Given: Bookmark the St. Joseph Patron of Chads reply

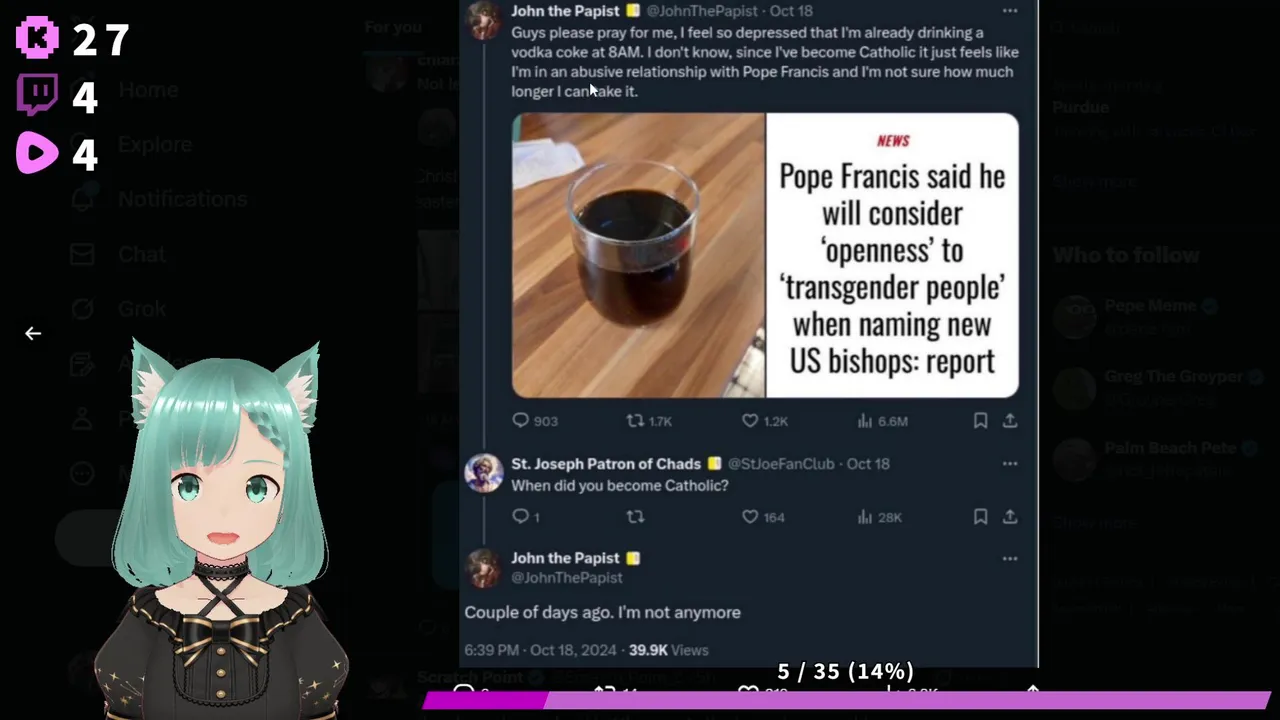Looking at the screenshot, I should 981,517.
